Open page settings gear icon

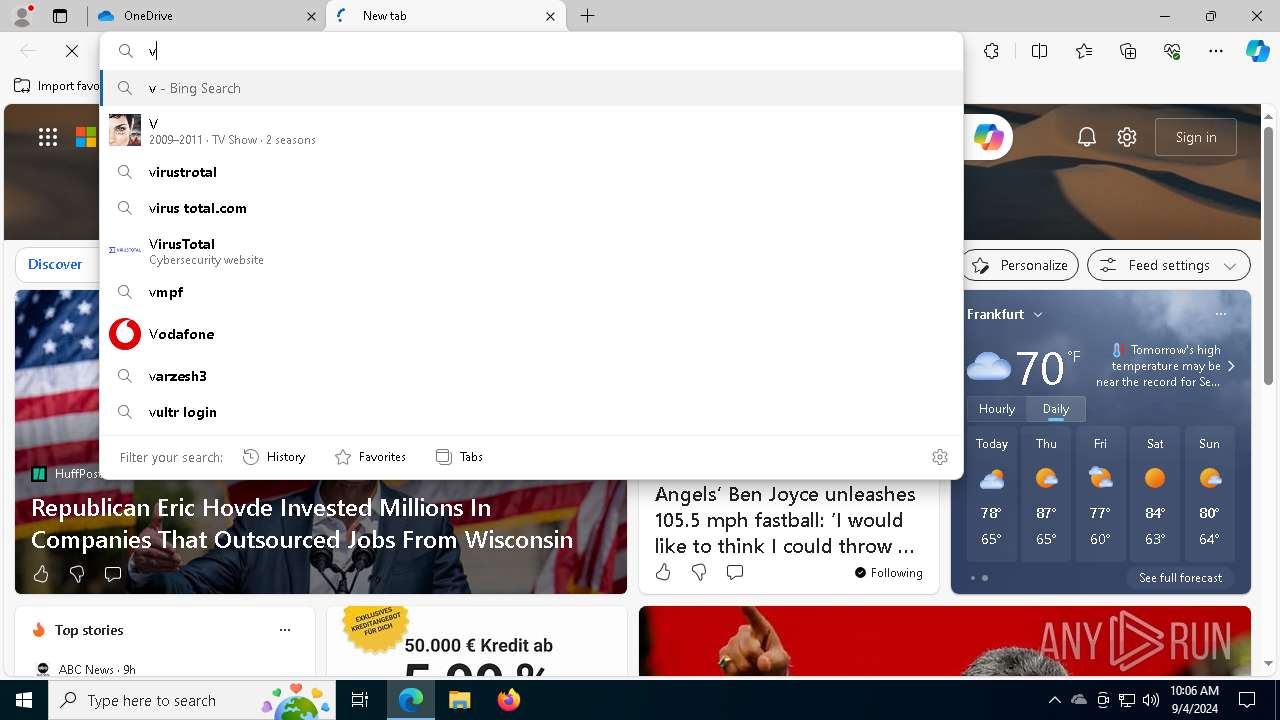tap(1127, 138)
